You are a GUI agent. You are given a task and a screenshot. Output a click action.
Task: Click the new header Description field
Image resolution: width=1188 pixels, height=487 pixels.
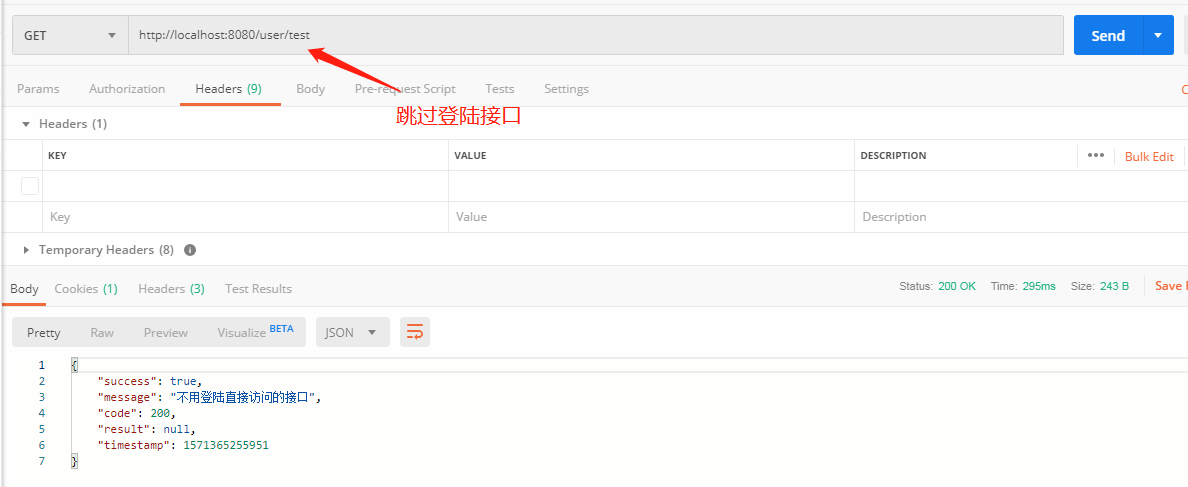(x=1021, y=217)
